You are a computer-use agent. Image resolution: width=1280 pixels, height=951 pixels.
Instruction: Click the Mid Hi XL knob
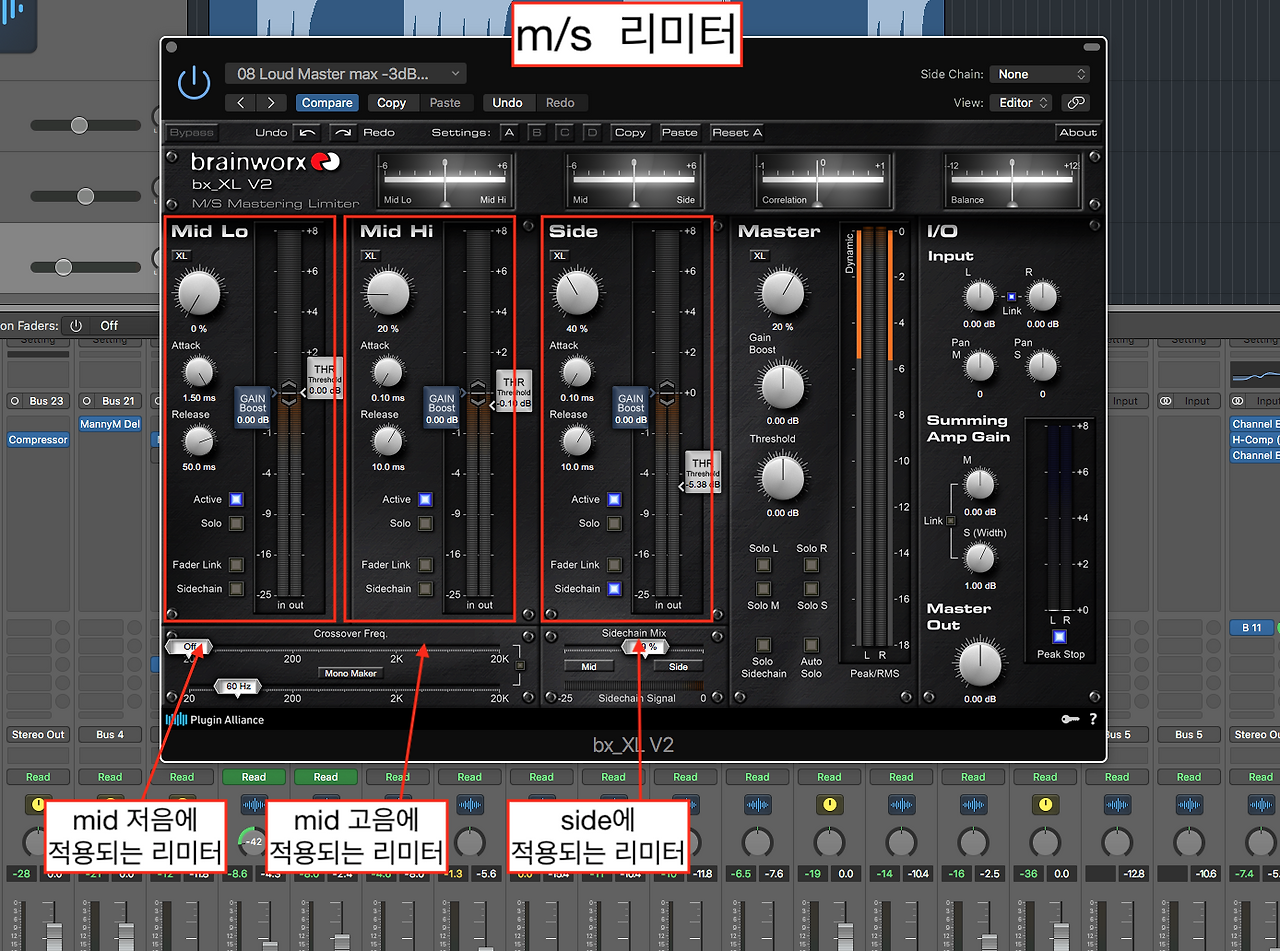coord(388,293)
